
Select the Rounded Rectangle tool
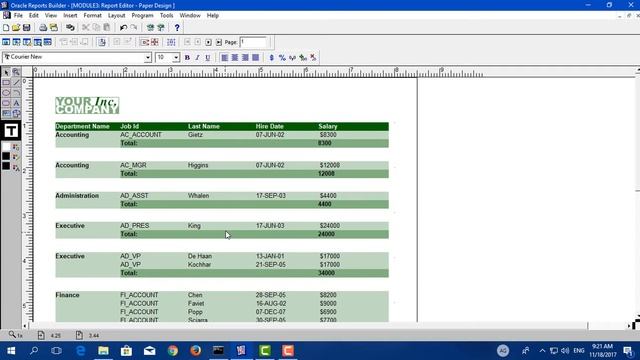pyautogui.click(x=6, y=103)
